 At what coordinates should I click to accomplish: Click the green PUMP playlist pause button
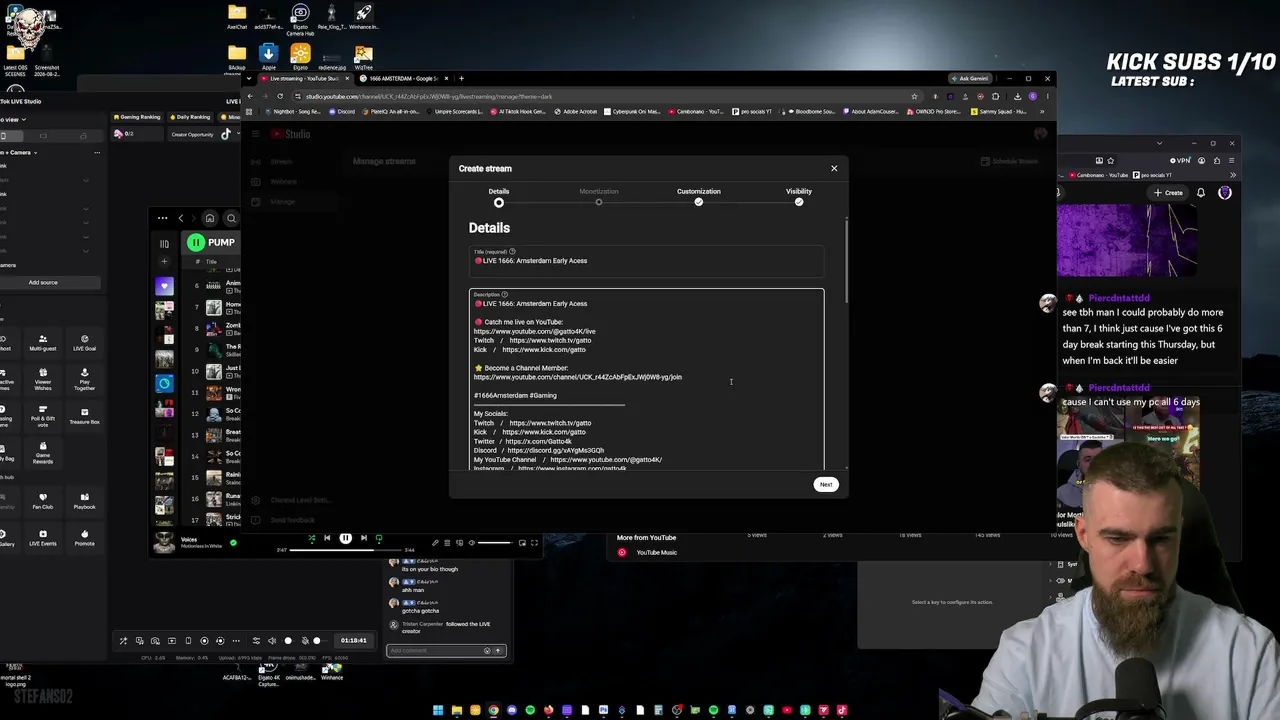pyautogui.click(x=195, y=242)
